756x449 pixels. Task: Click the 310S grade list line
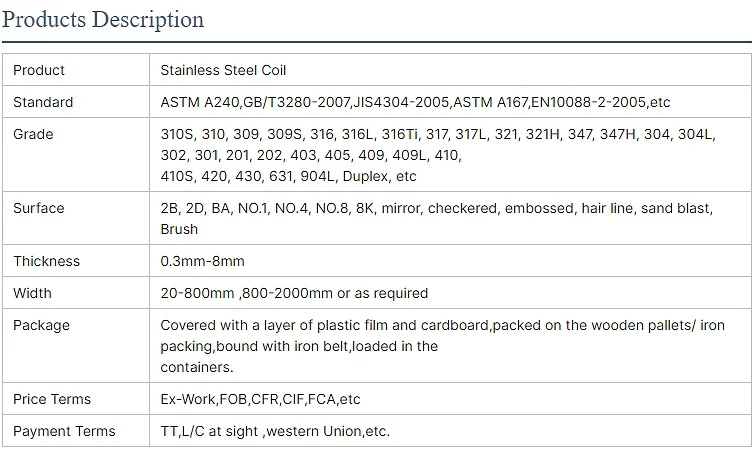point(438,134)
